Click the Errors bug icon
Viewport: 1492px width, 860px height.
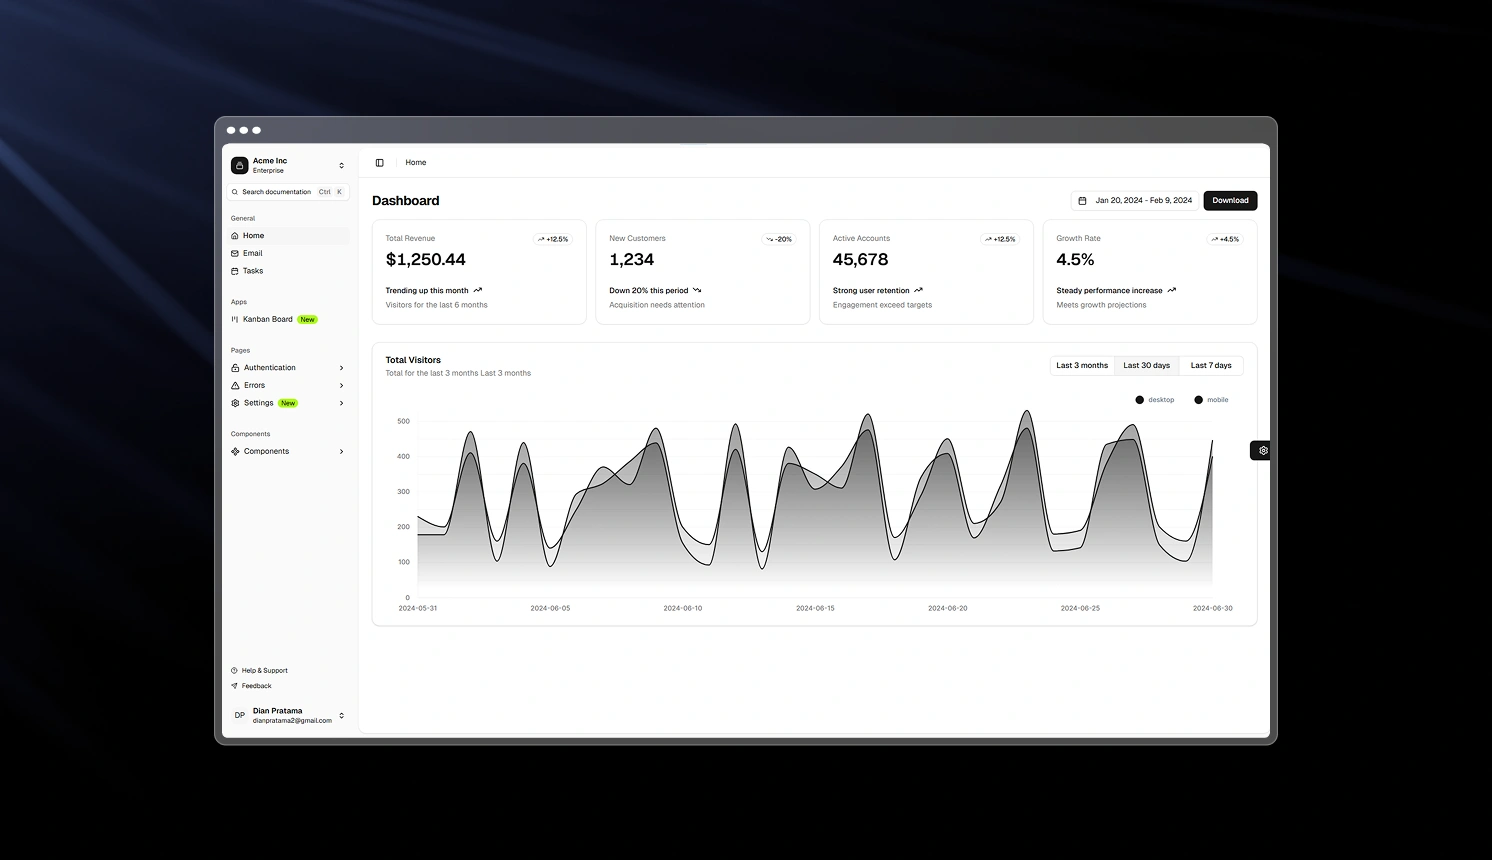pyautogui.click(x=235, y=385)
